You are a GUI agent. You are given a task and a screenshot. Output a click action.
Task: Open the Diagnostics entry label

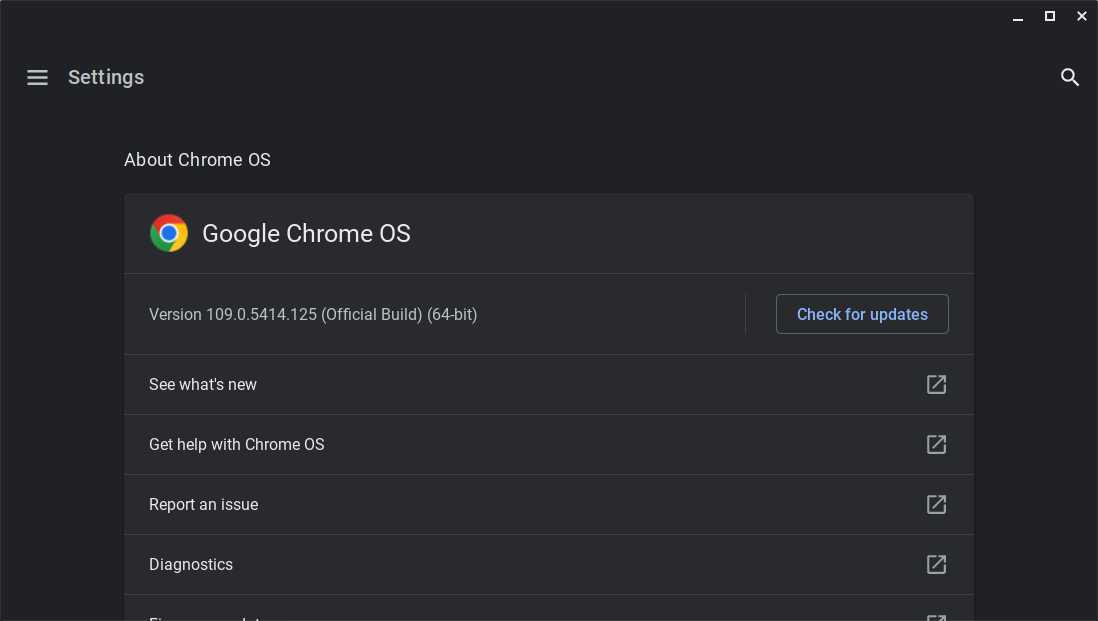coord(191,564)
